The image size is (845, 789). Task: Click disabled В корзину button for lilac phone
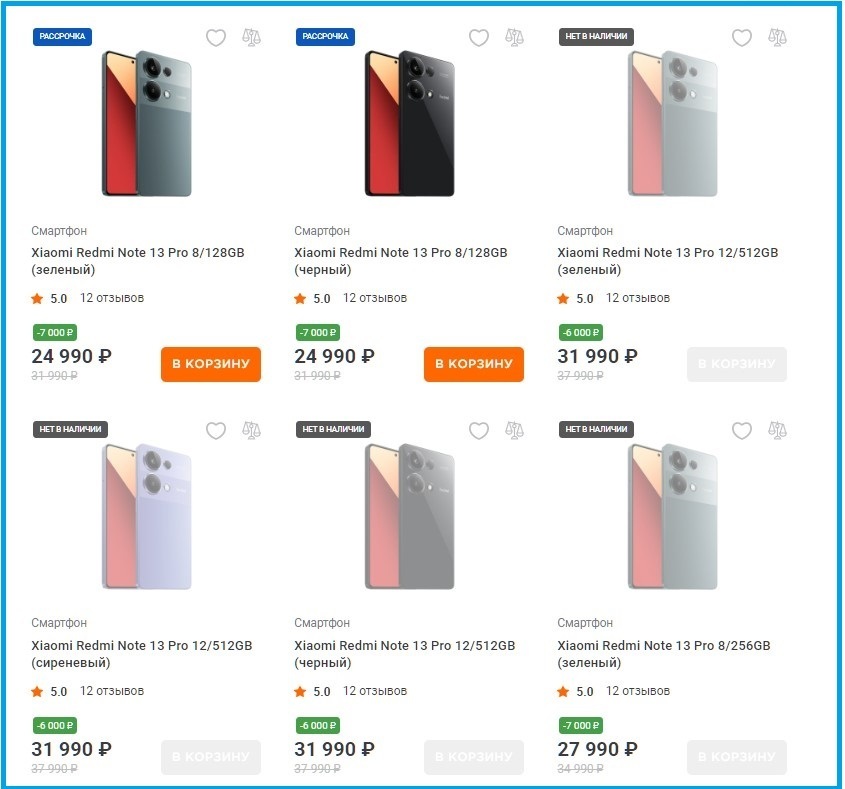point(210,757)
